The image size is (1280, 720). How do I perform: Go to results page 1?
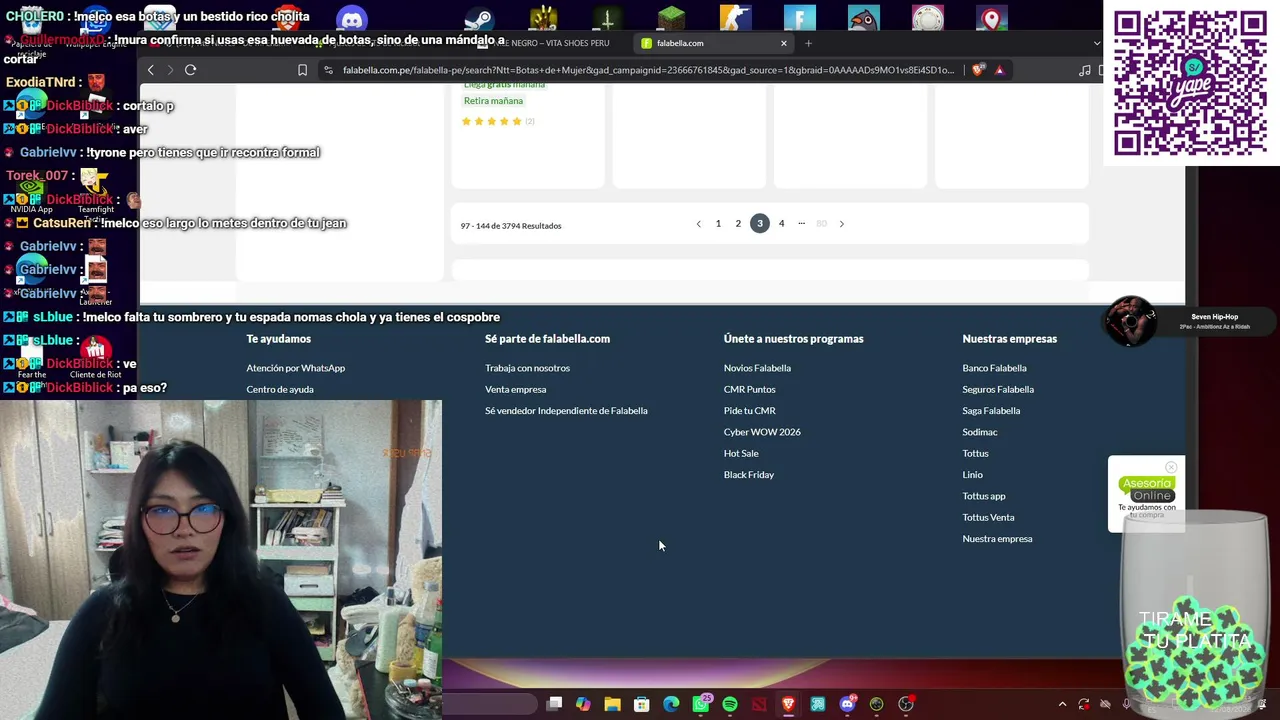tap(718, 224)
